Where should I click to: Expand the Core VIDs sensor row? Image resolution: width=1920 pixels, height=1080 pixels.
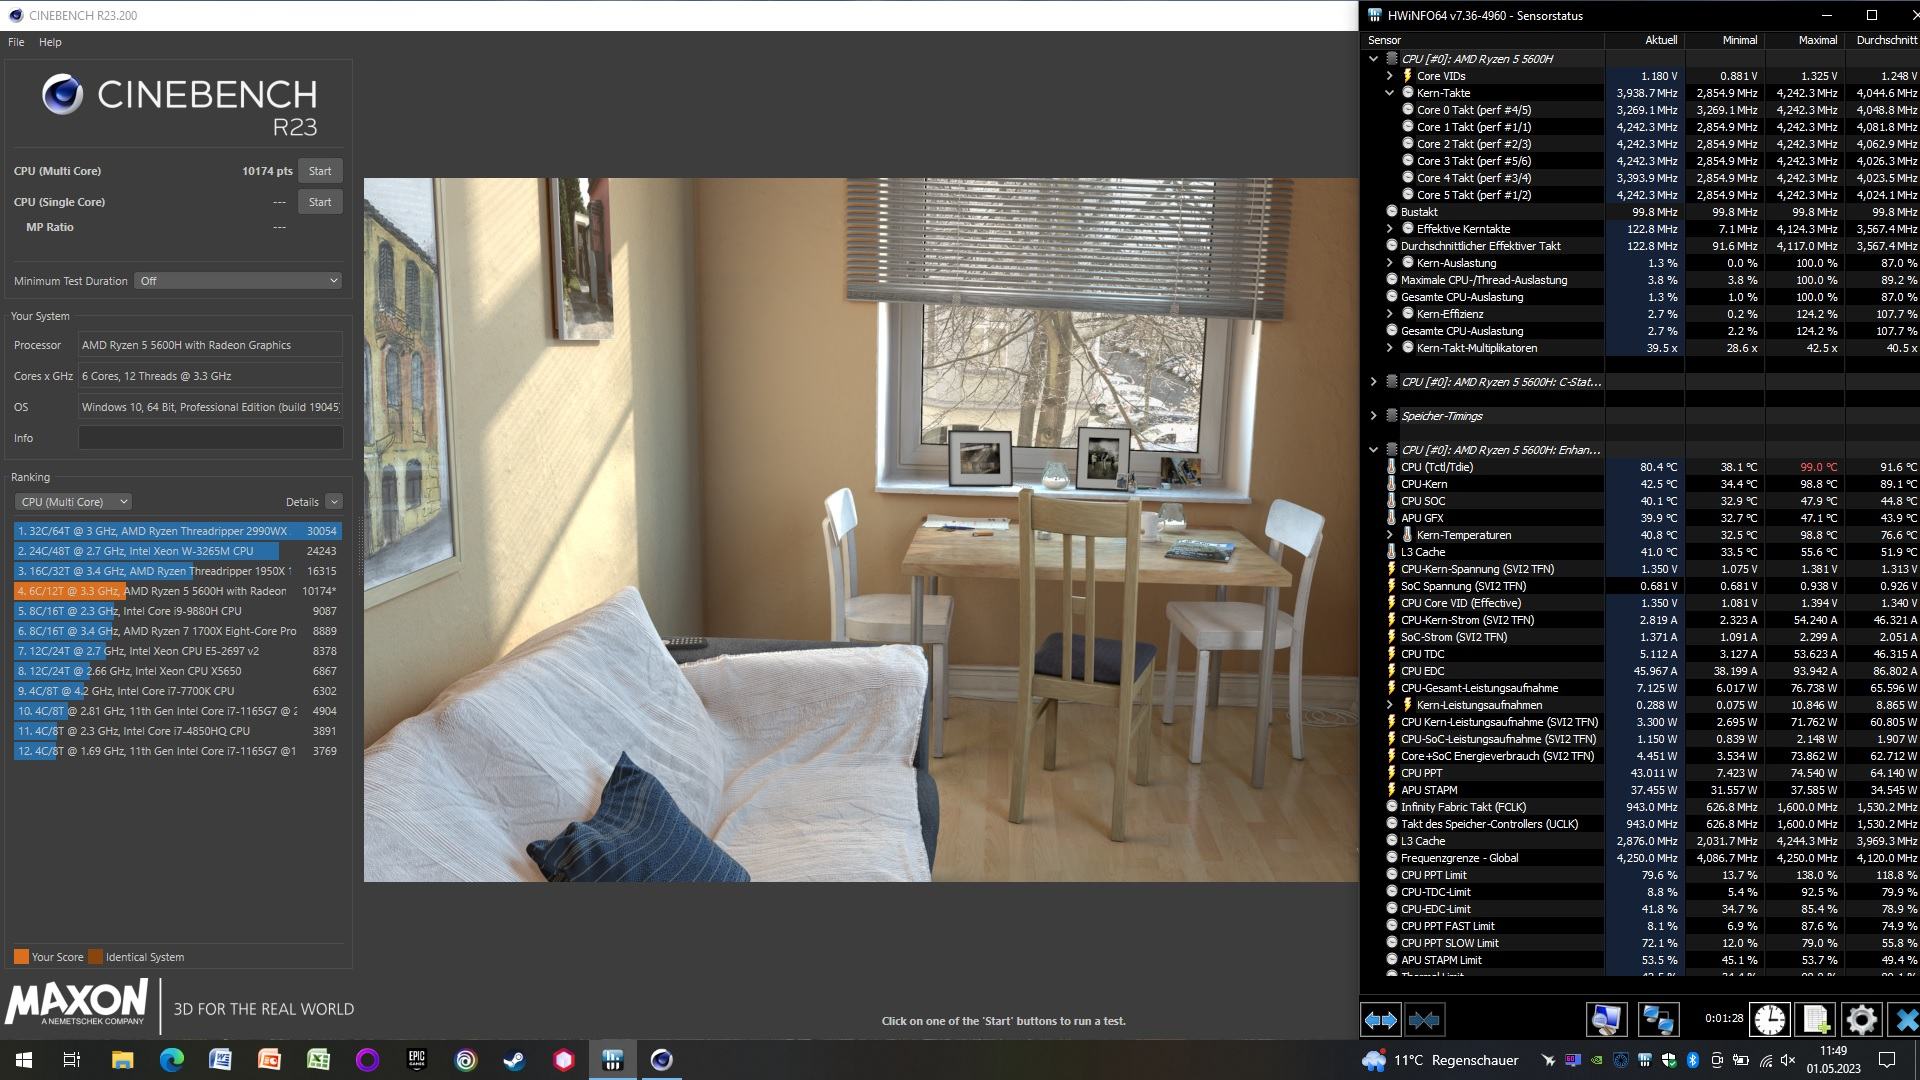tap(1389, 76)
